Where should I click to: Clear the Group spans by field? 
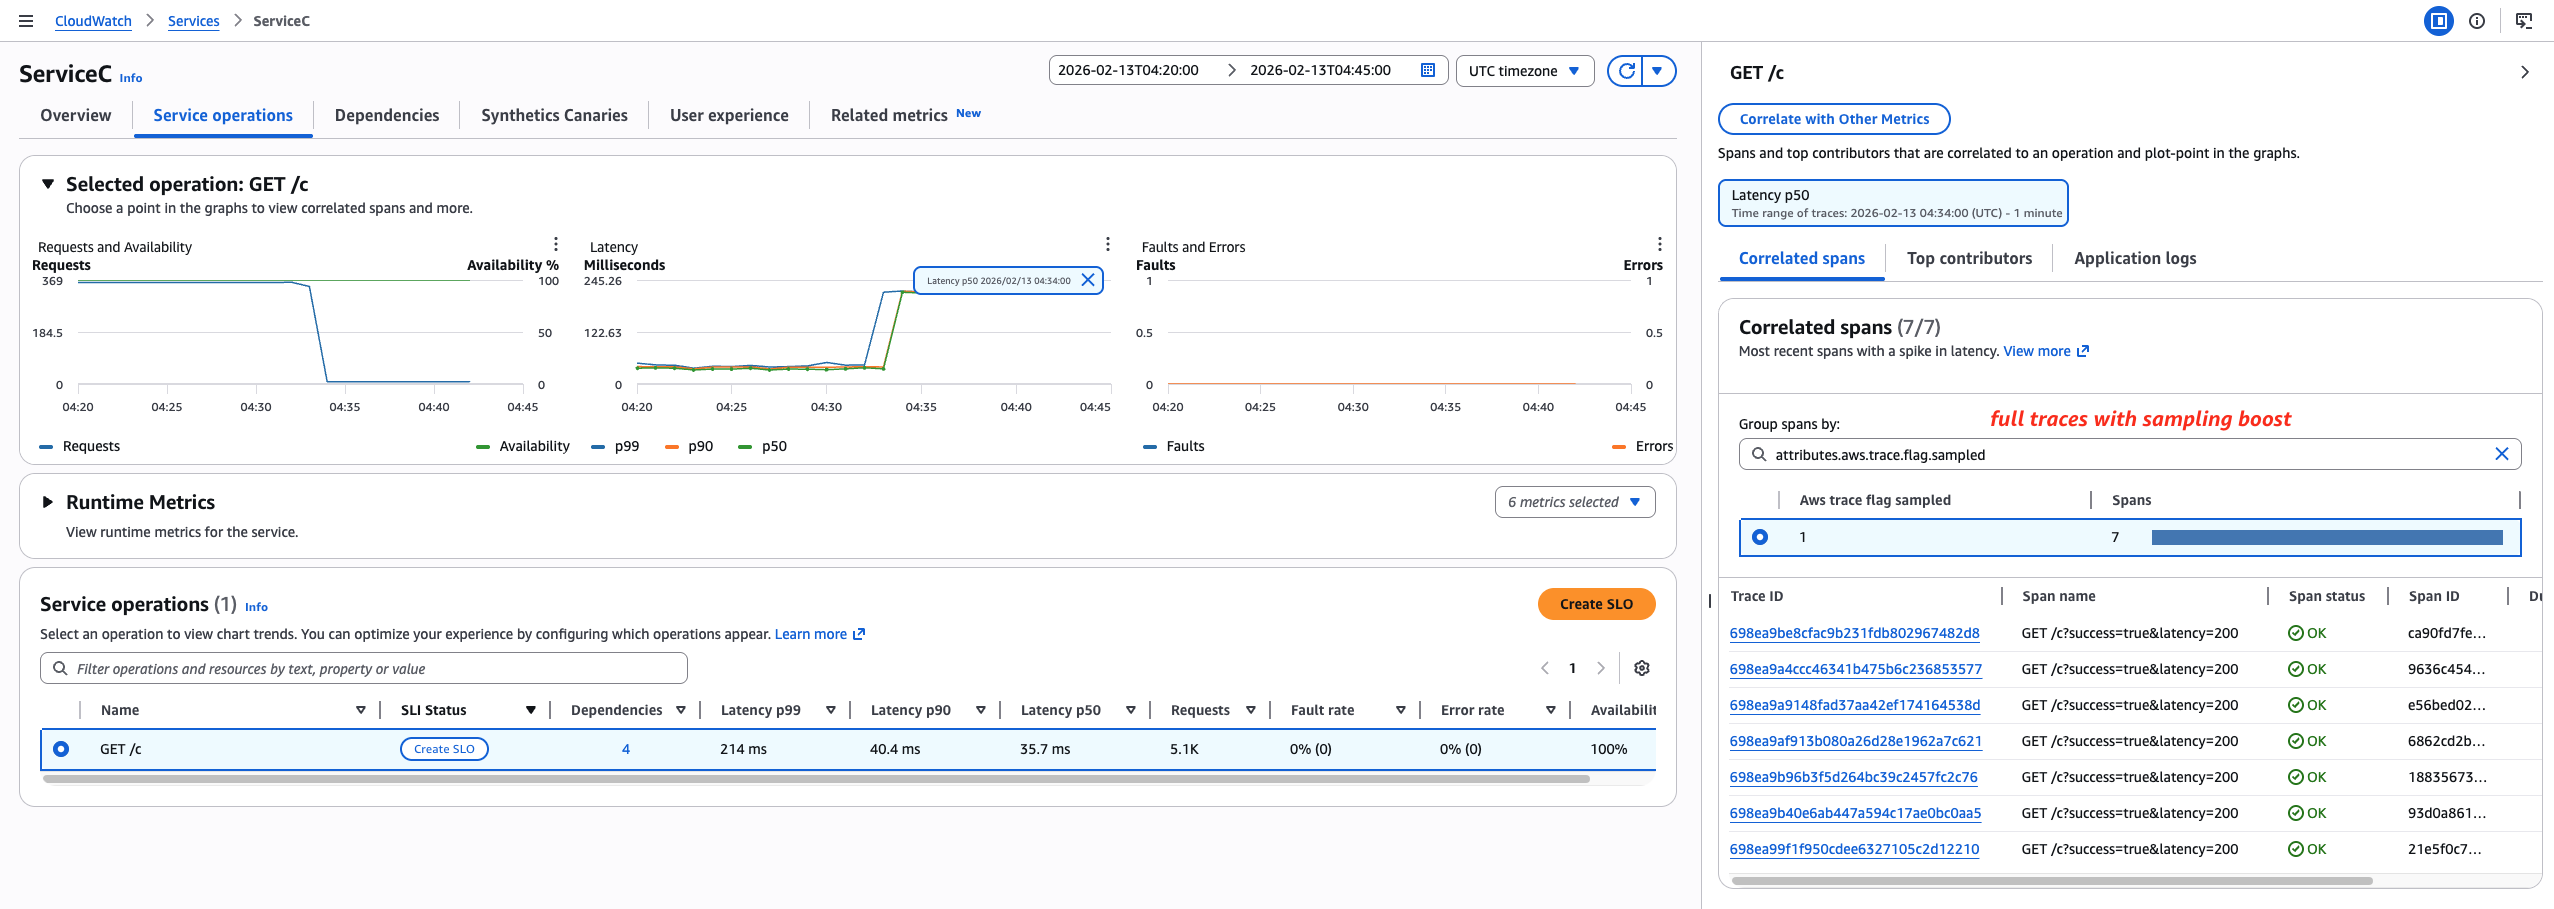[x=2501, y=454]
